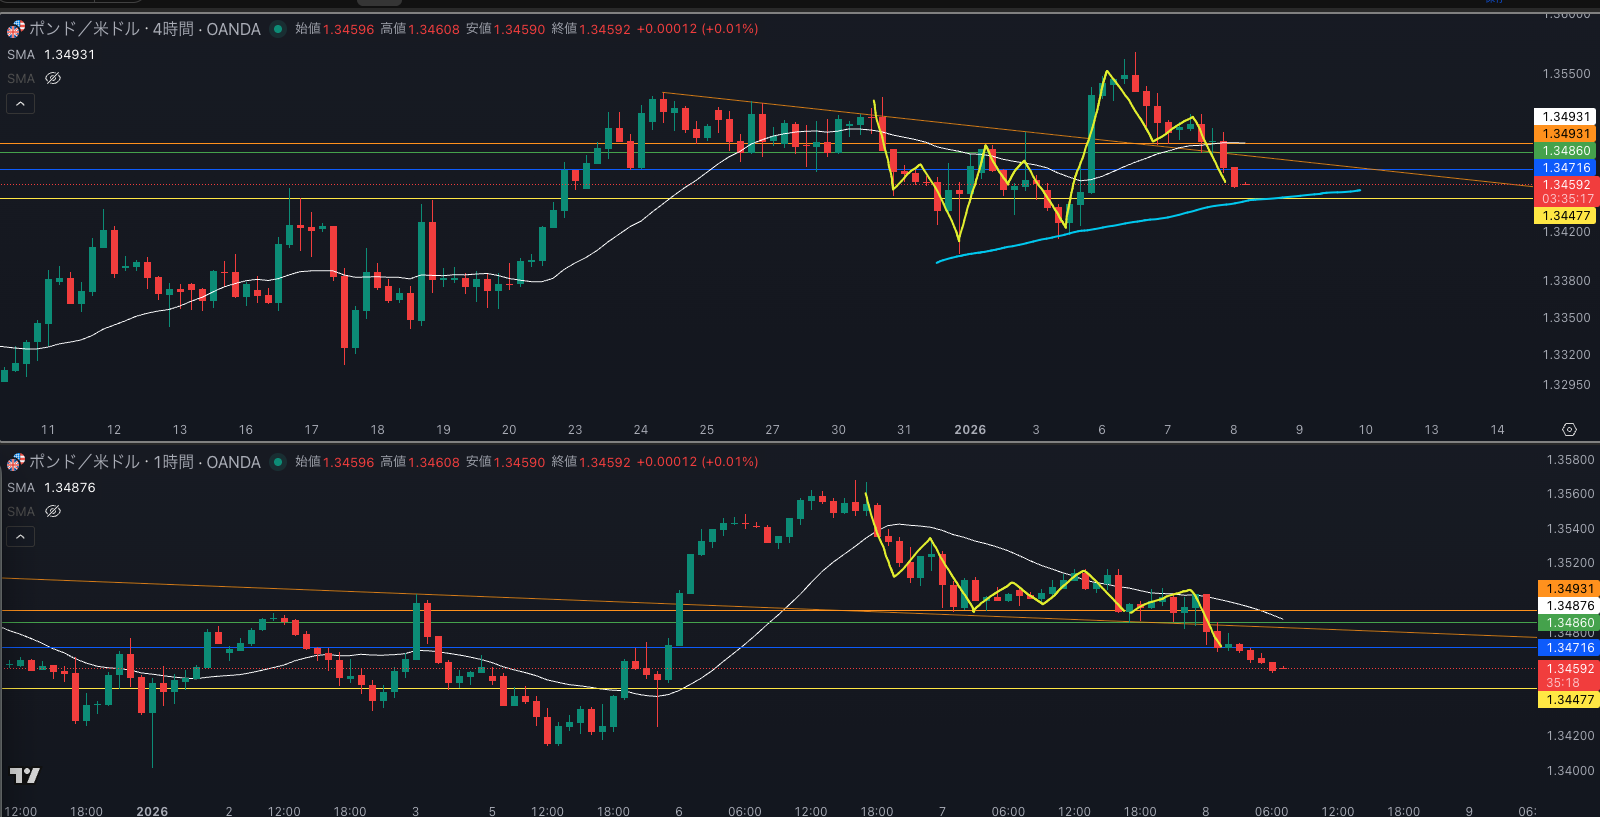Open symbol title ポンド/米ドル 1時間 OANDA

(x=144, y=462)
